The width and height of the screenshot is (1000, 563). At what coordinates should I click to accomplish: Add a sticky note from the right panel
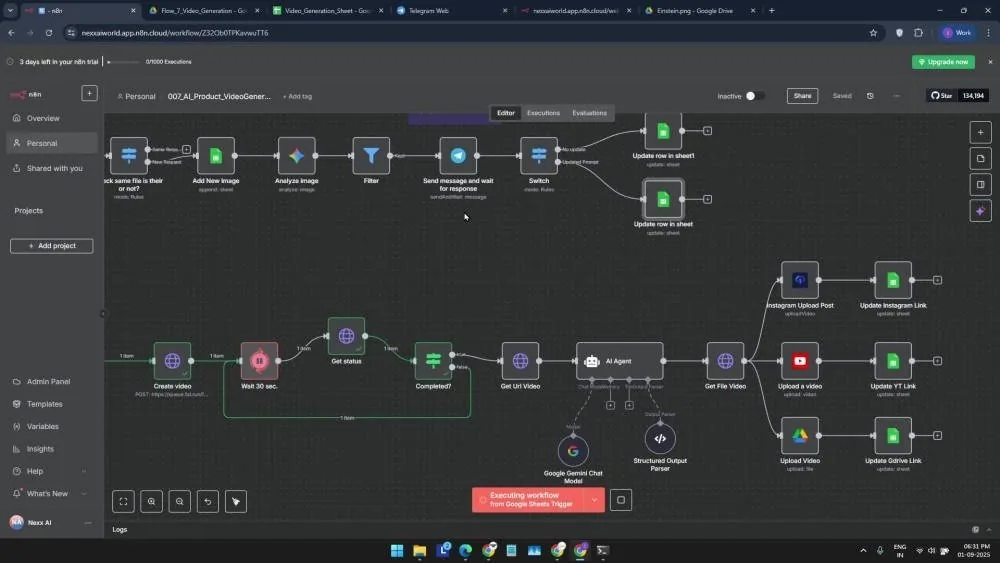[980, 159]
